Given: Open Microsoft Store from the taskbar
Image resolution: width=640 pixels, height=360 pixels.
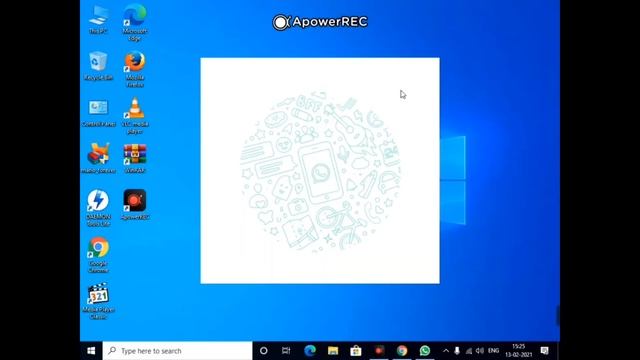Looking at the screenshot, I should click(x=356, y=351).
